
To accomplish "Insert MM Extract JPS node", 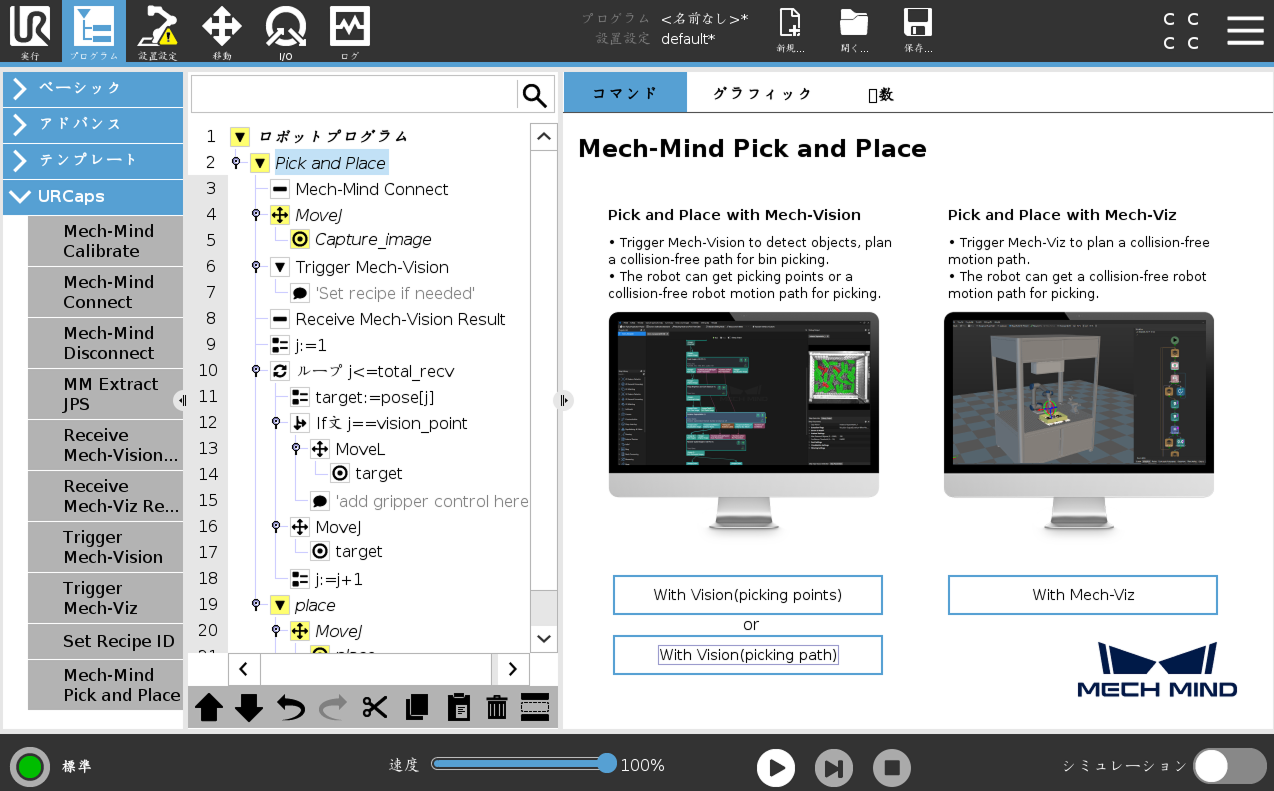I will click(106, 394).
